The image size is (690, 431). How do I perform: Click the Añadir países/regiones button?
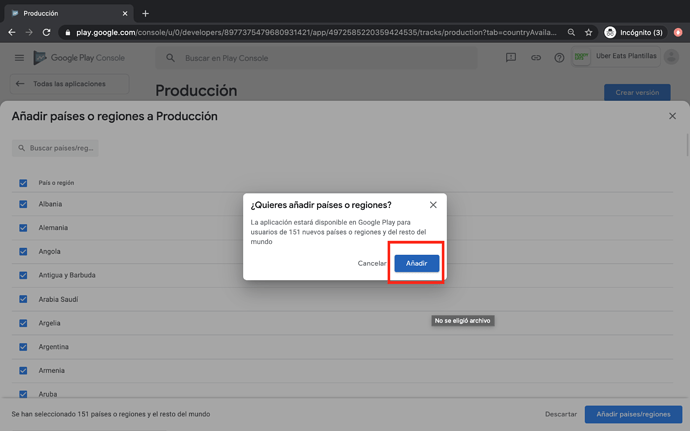coord(633,414)
